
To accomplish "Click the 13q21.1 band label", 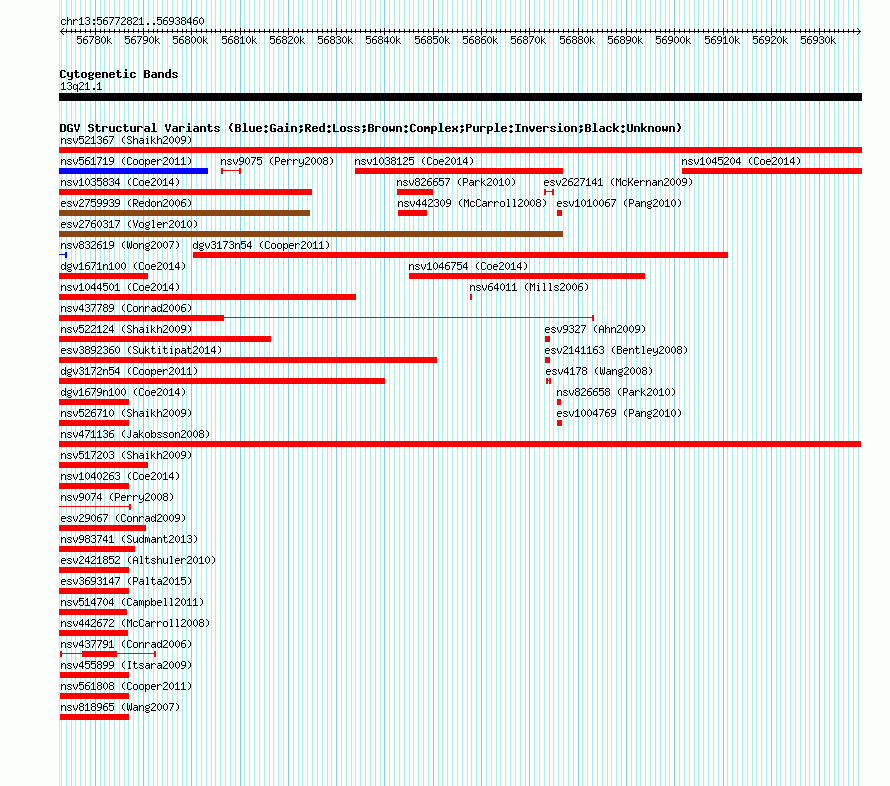I will pyautogui.click(x=81, y=86).
